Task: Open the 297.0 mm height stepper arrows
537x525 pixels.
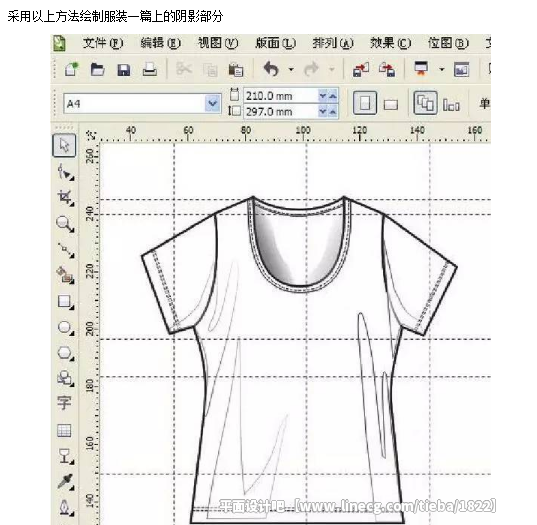Action: tap(328, 111)
